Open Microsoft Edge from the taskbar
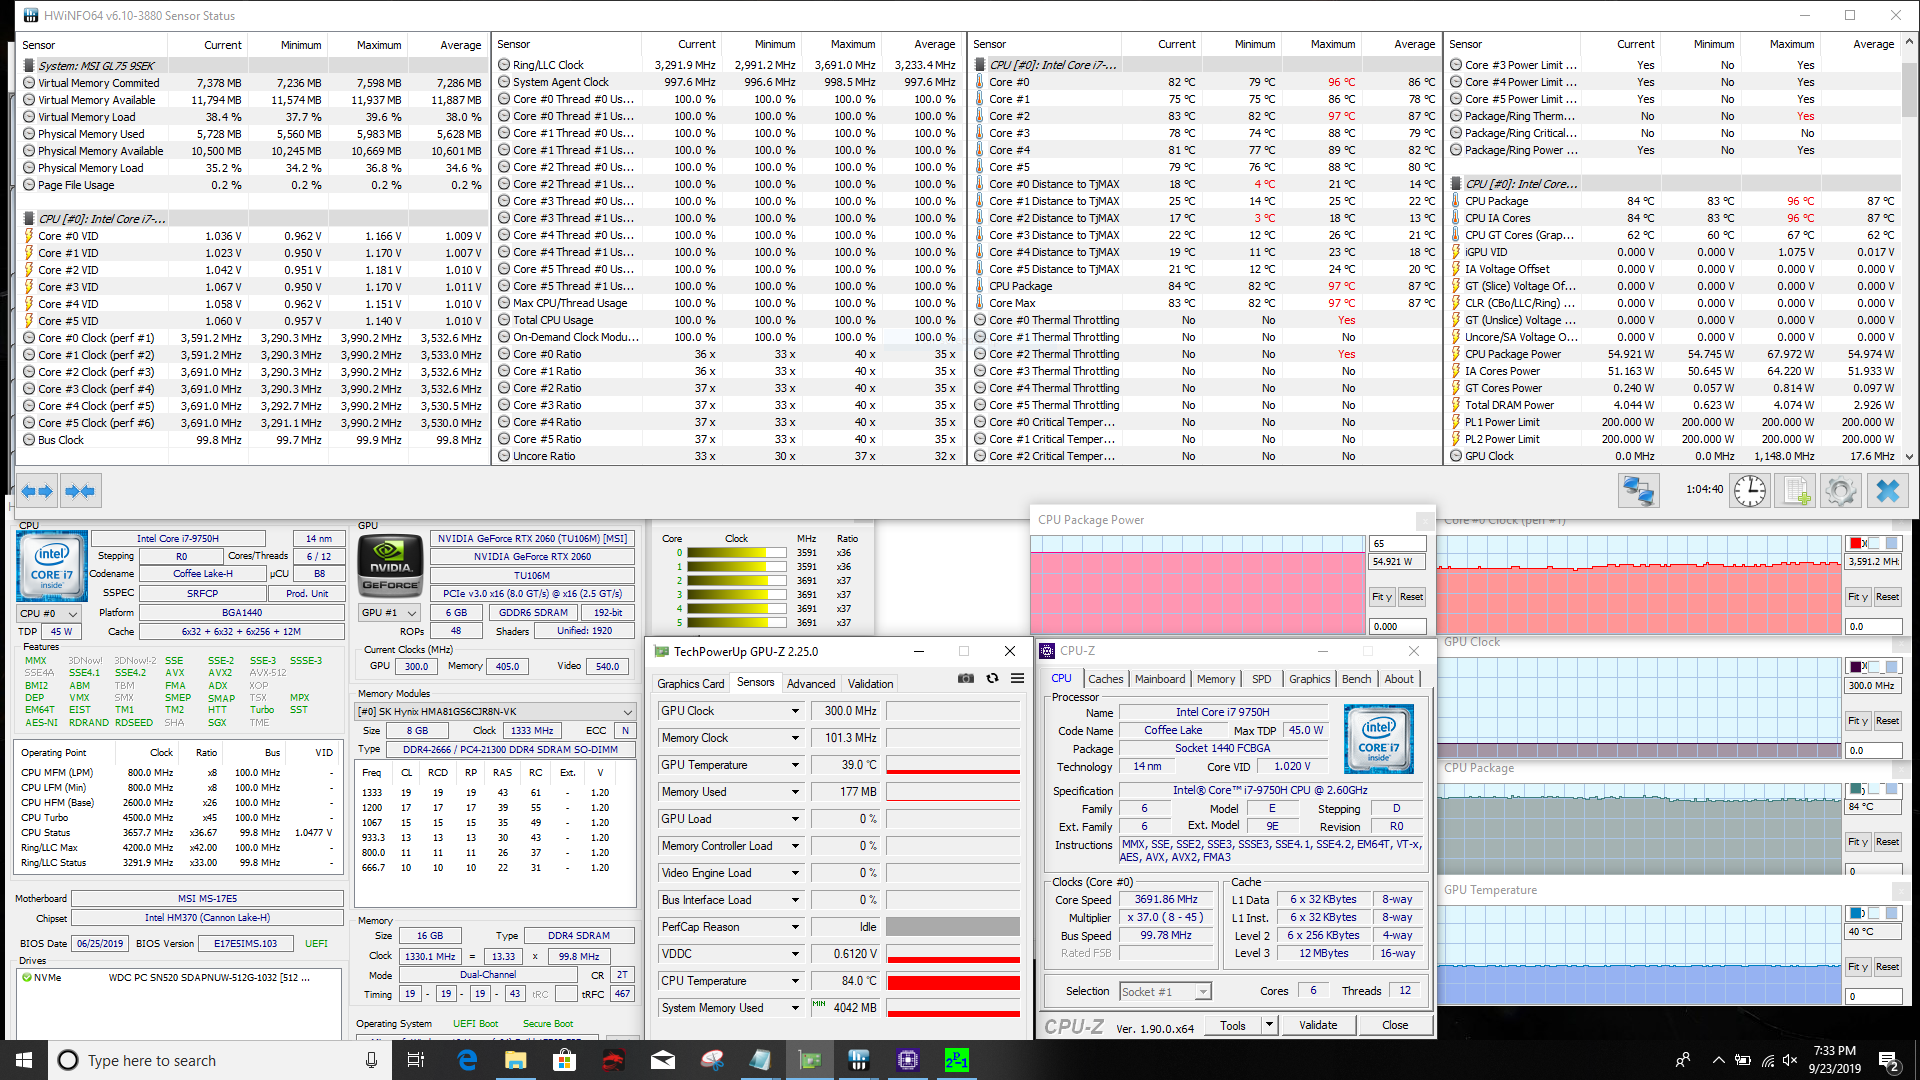This screenshot has width=1920, height=1080. [467, 1060]
